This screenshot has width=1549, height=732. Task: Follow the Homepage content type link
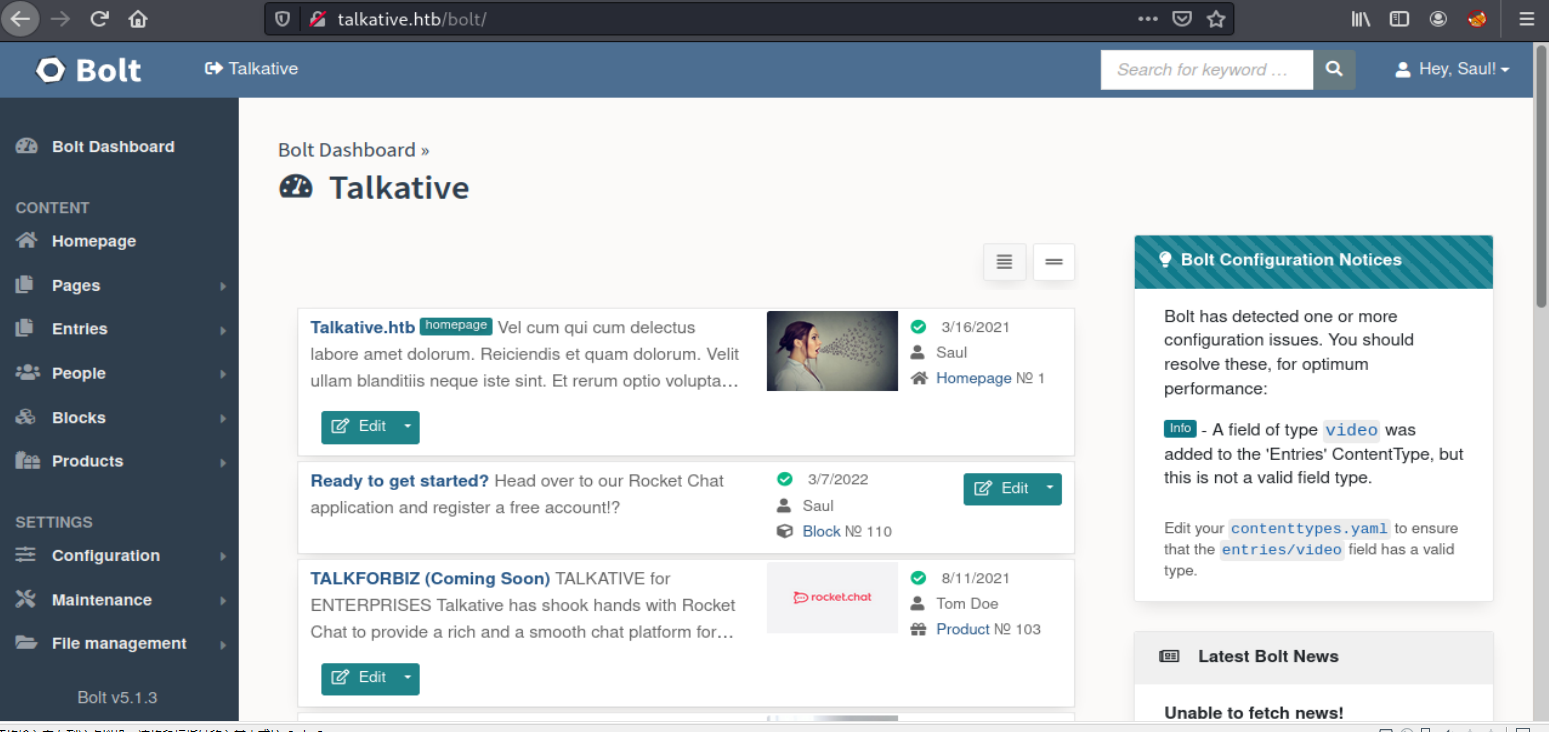pos(974,378)
